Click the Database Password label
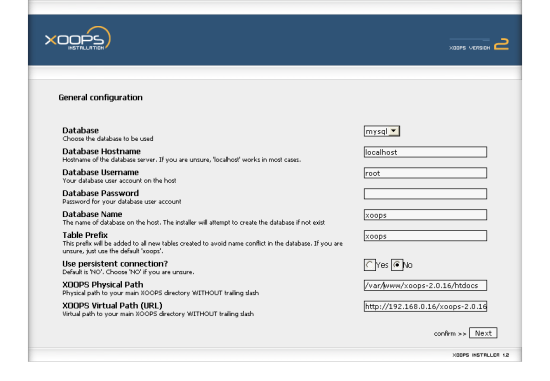This screenshot has width=550, height=381. click(x=101, y=193)
